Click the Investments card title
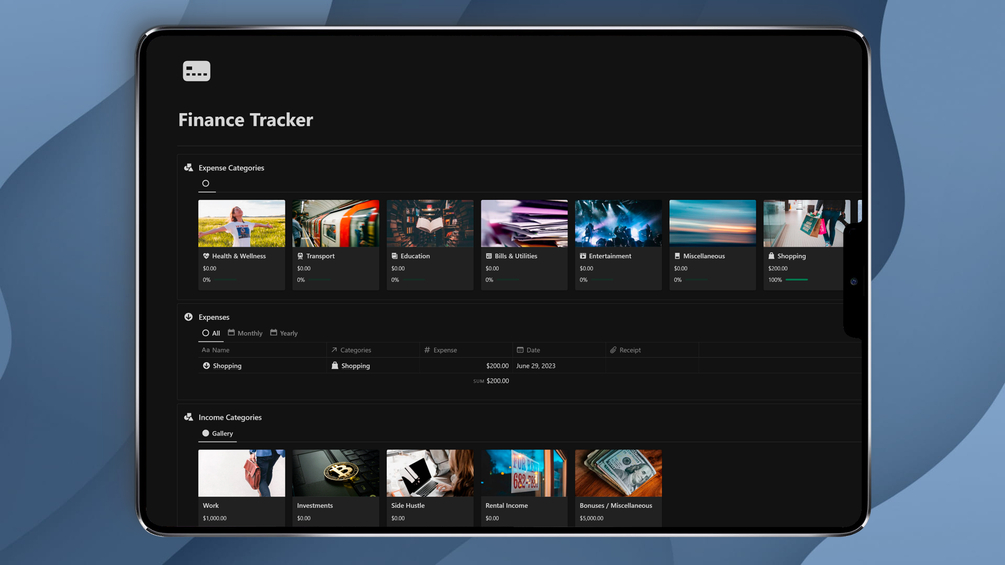The width and height of the screenshot is (1005, 565). (x=315, y=505)
